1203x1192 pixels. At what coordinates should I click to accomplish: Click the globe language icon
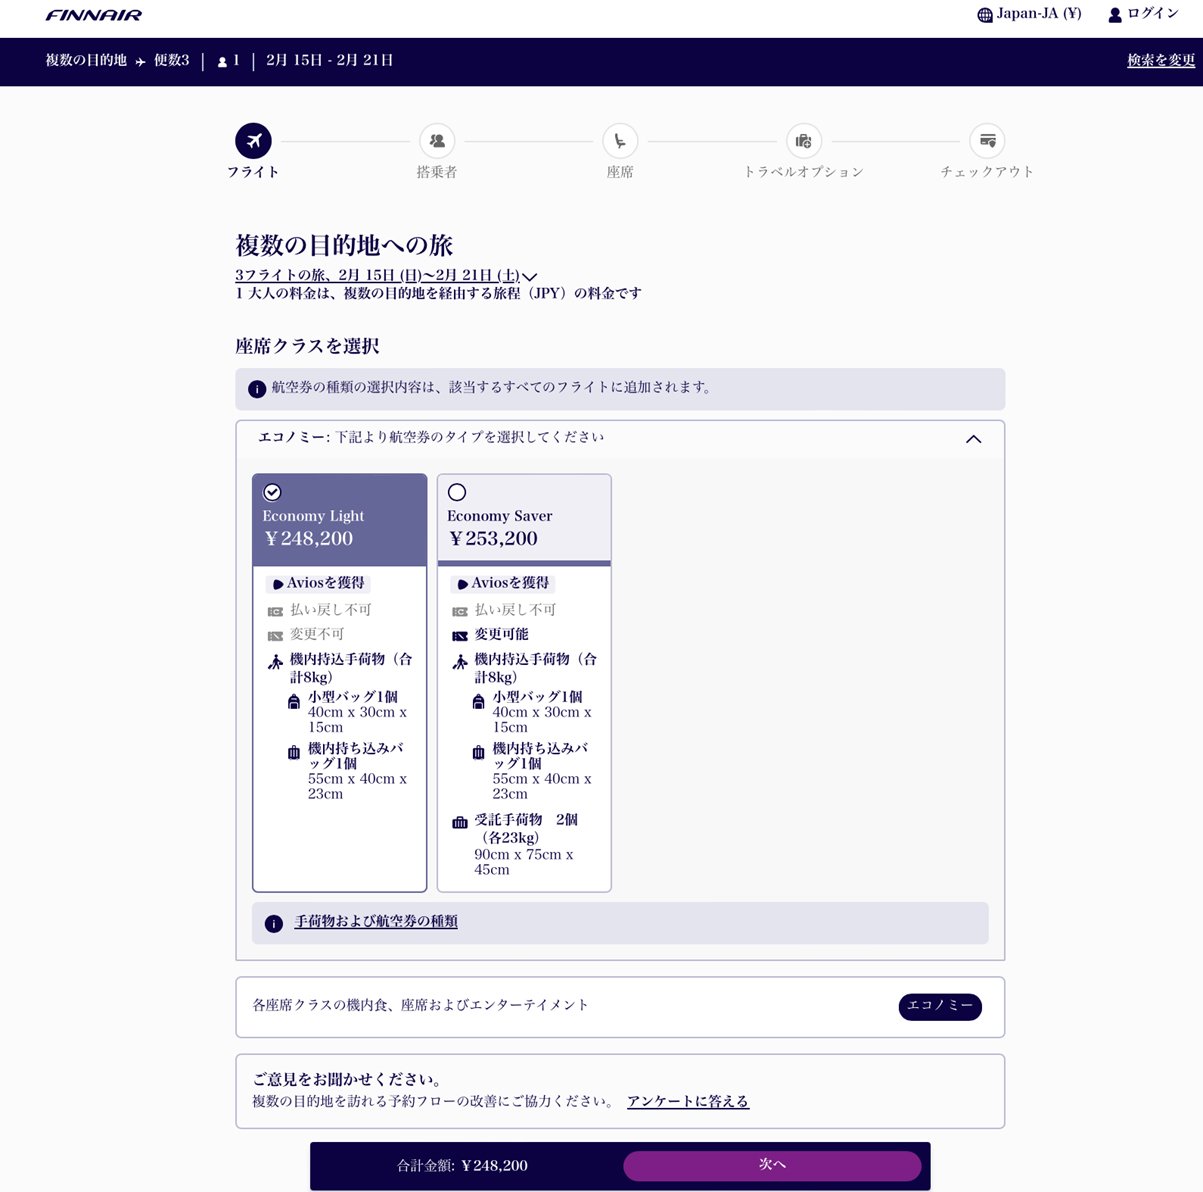coord(984,15)
